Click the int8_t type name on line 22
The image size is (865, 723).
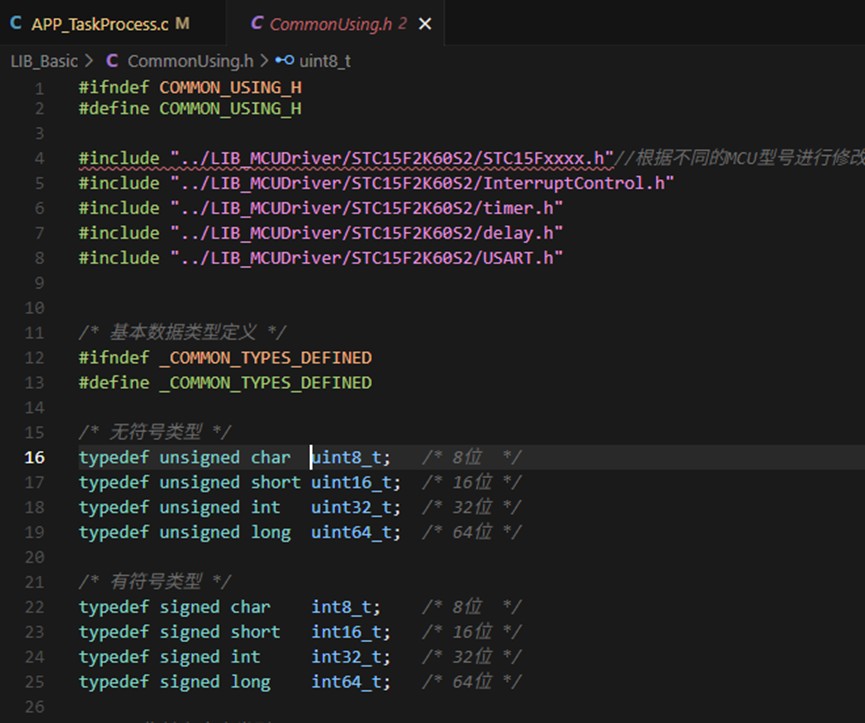coord(341,607)
